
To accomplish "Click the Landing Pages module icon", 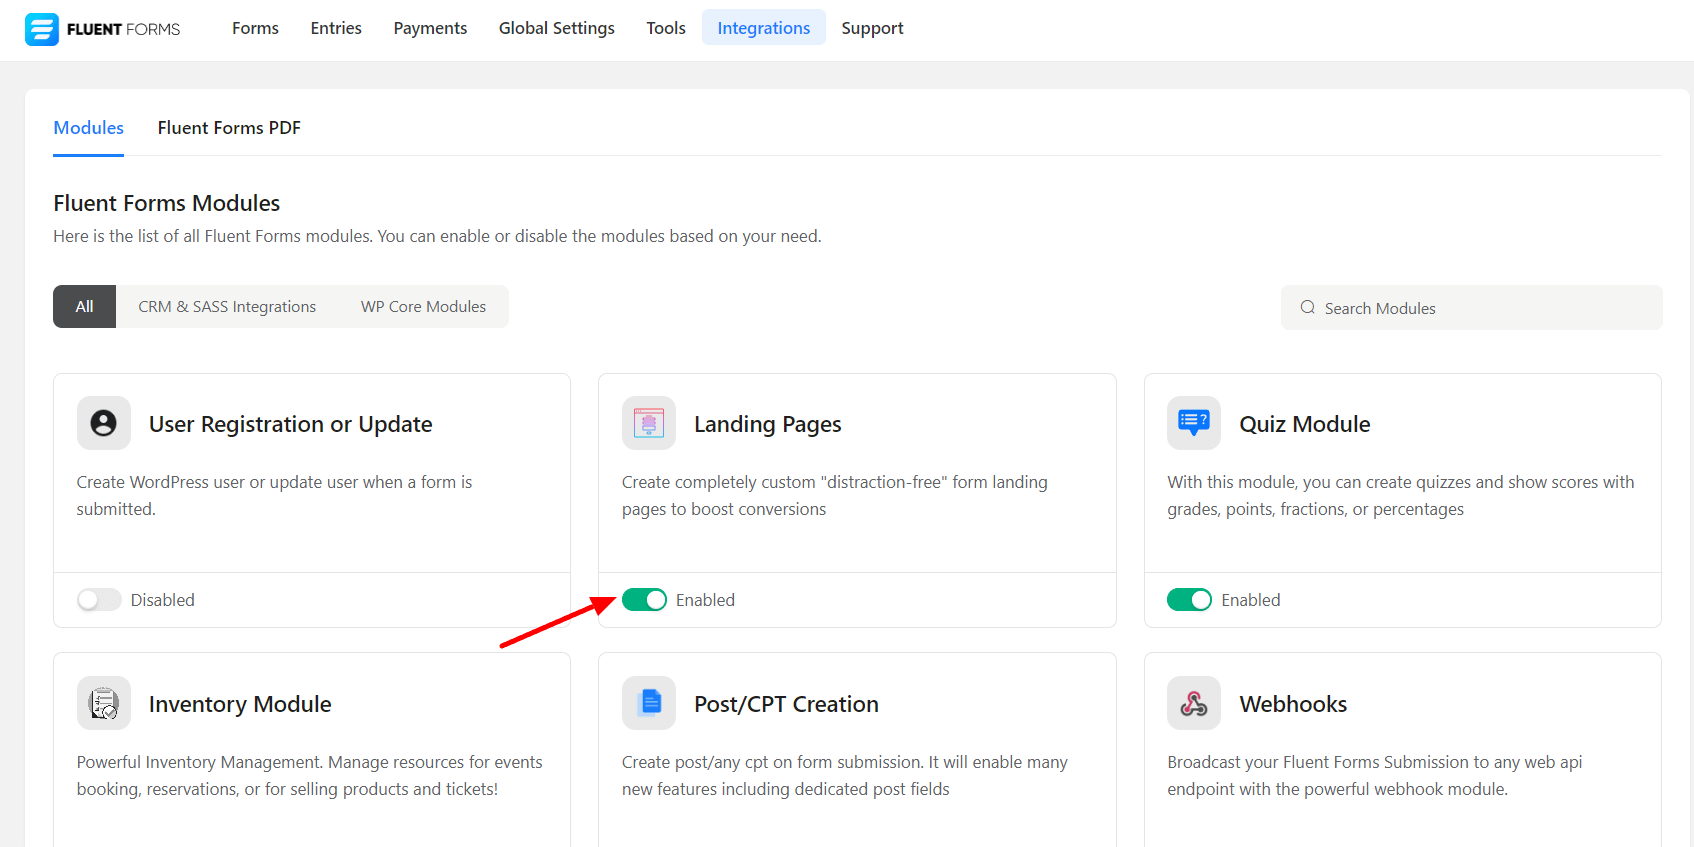I will (649, 423).
